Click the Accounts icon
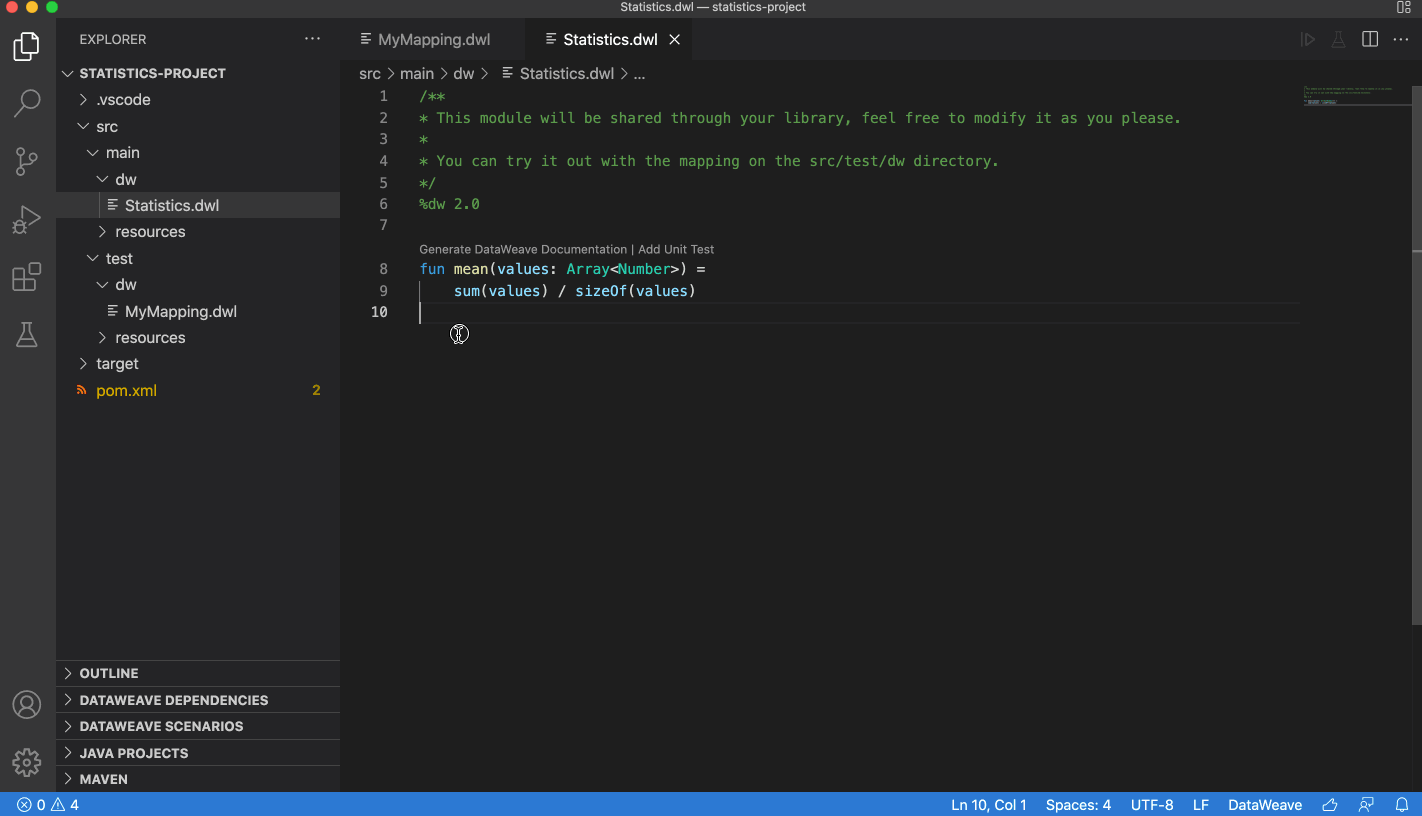Viewport: 1422px width, 816px height. 27,705
